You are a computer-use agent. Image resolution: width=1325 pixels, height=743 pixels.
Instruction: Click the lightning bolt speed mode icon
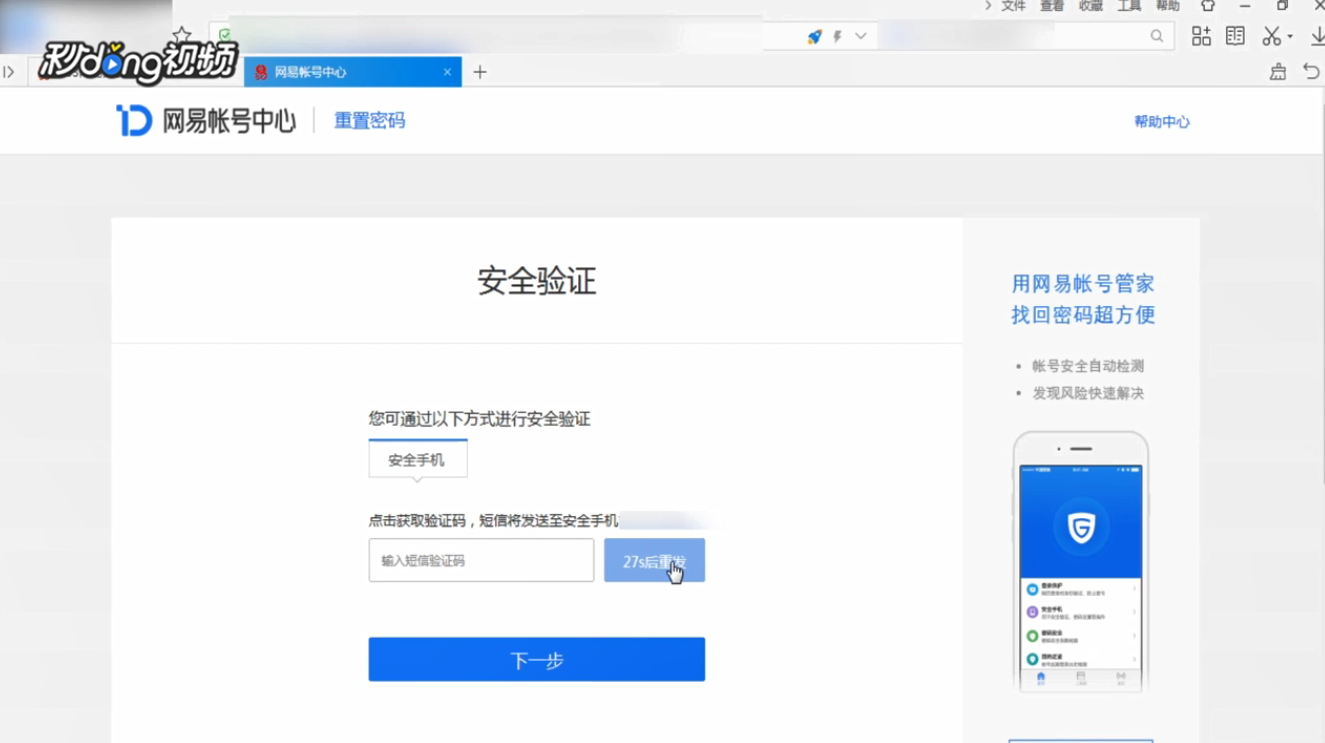tap(838, 36)
